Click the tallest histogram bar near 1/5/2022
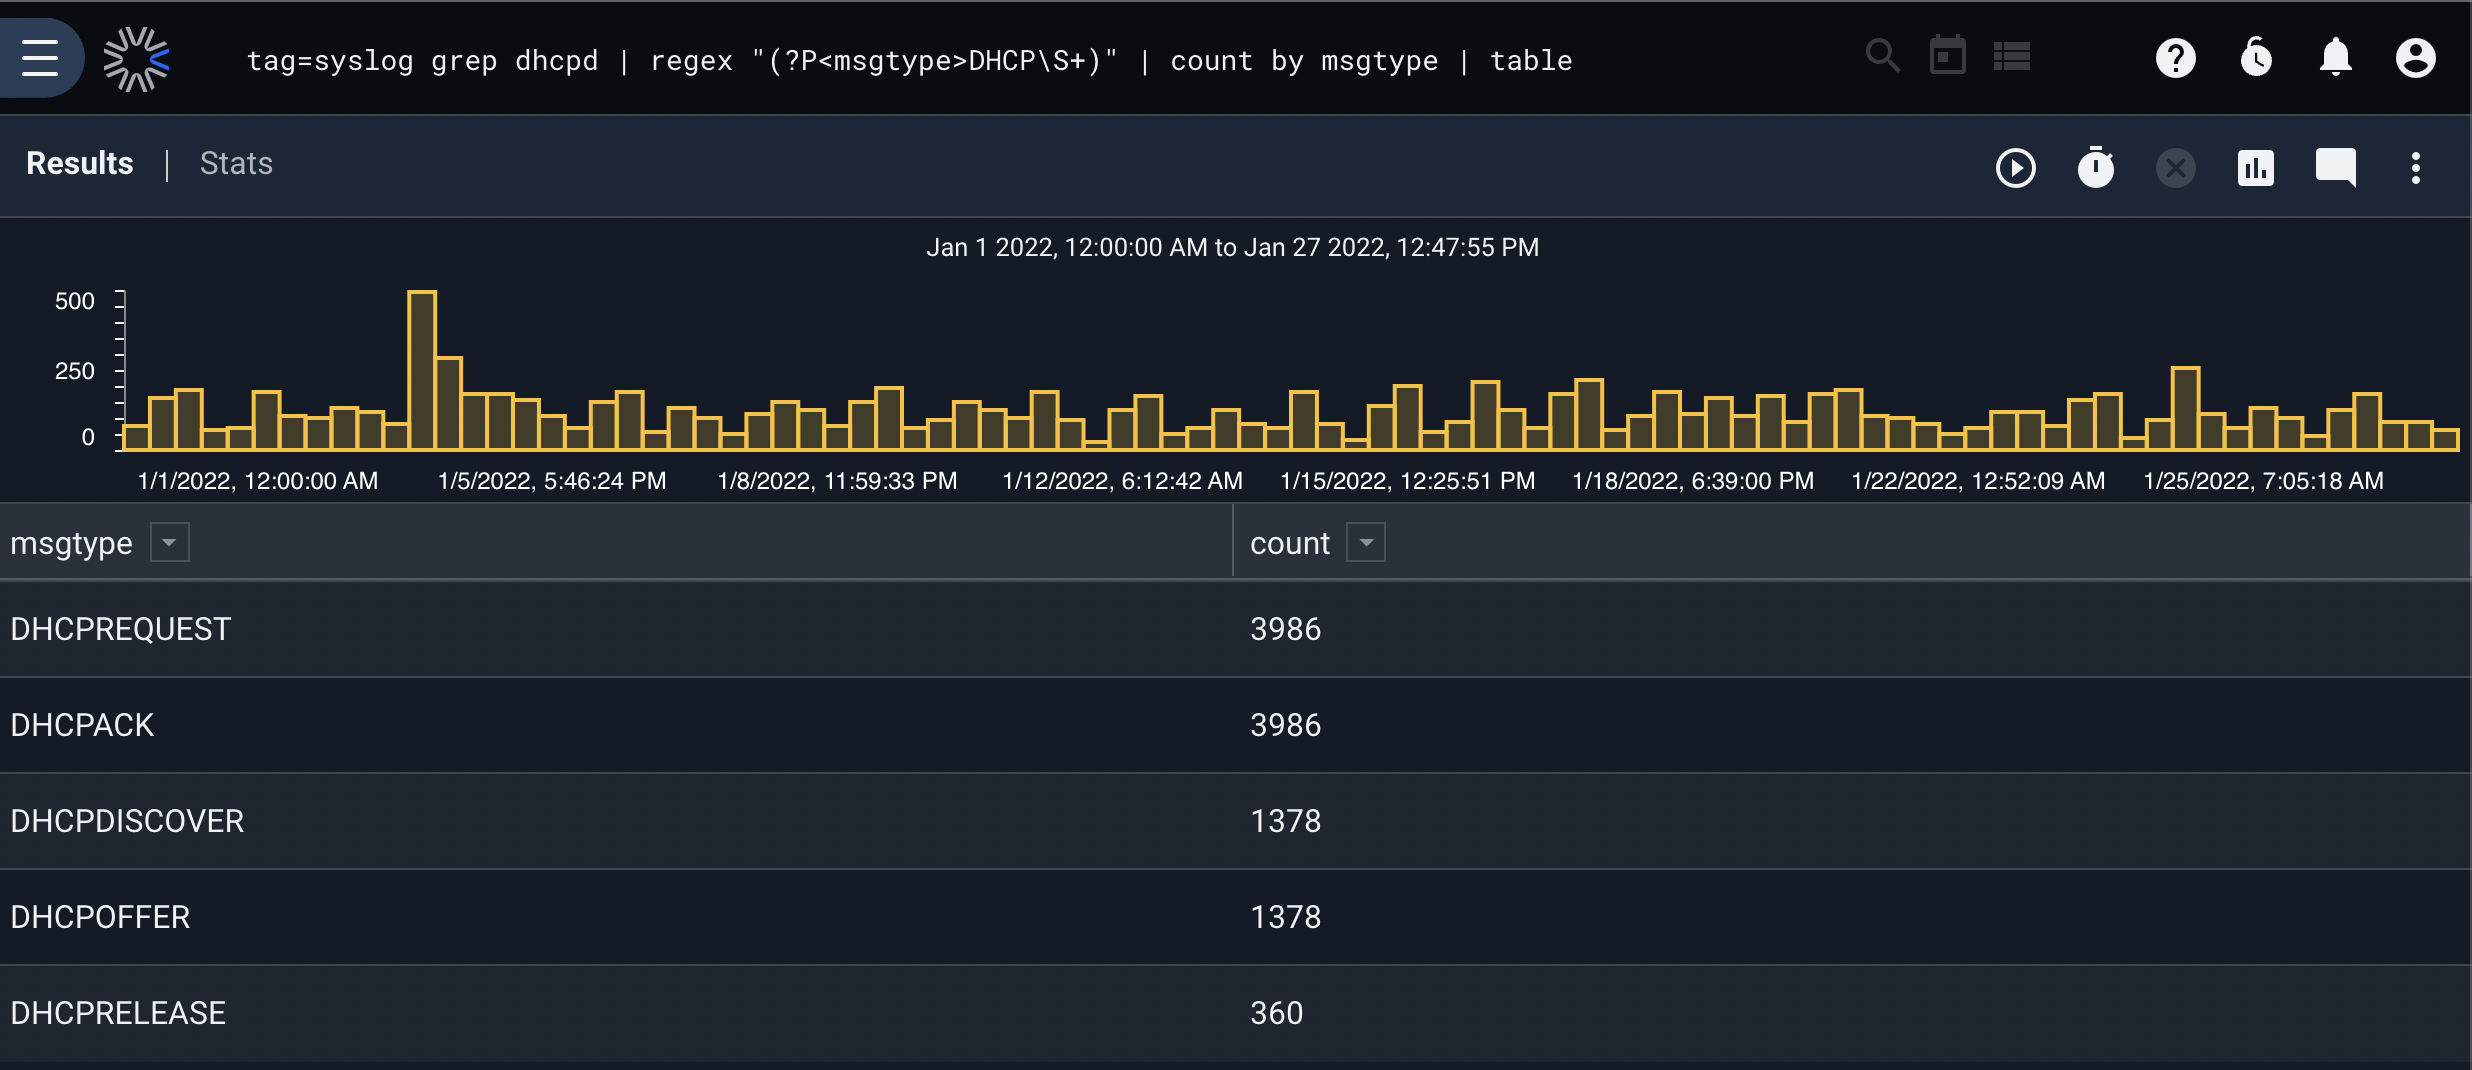Viewport: 2472px width, 1070px height. click(x=422, y=371)
